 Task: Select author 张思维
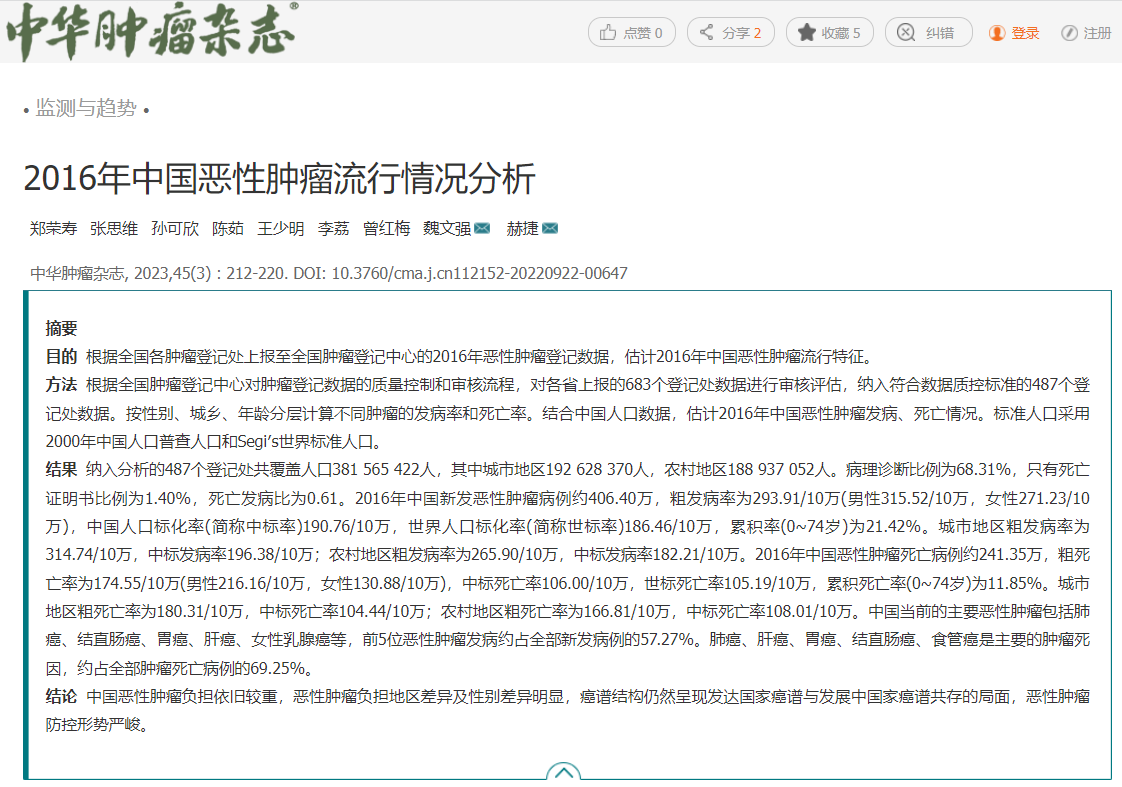point(114,228)
